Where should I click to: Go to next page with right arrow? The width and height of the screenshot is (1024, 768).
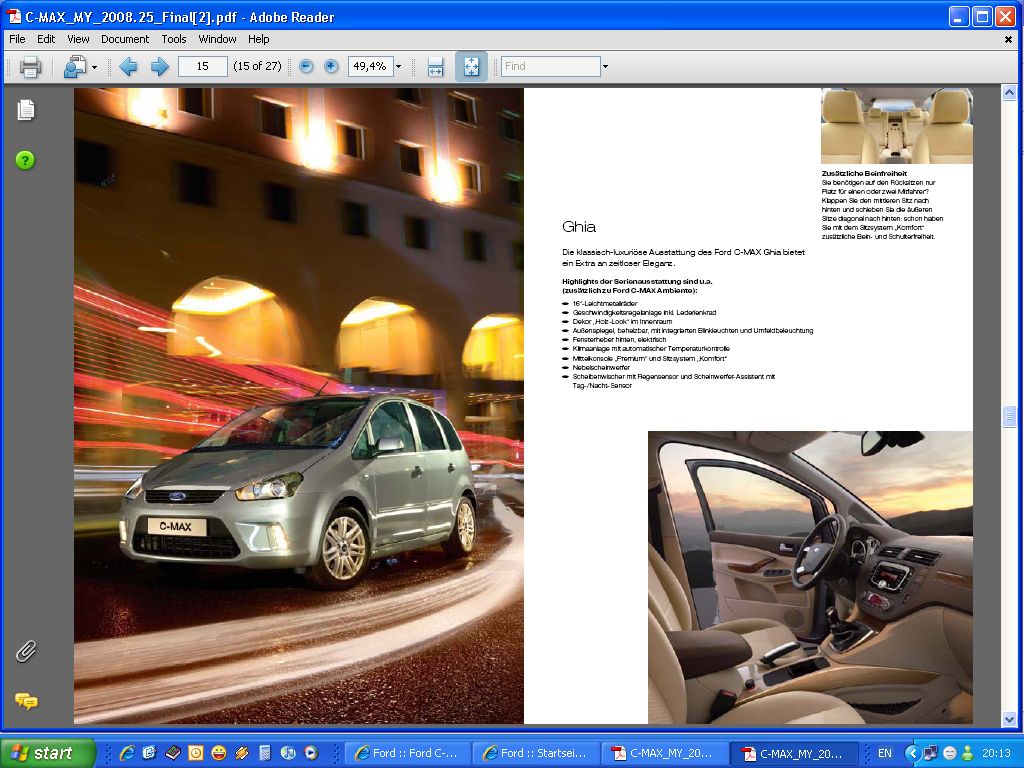[159, 67]
